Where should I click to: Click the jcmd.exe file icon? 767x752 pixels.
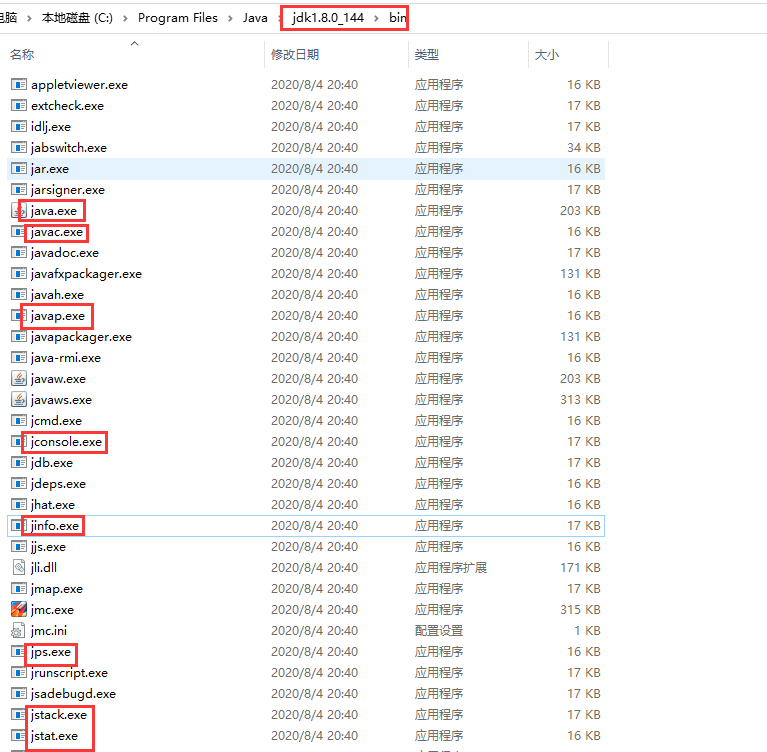(19, 421)
